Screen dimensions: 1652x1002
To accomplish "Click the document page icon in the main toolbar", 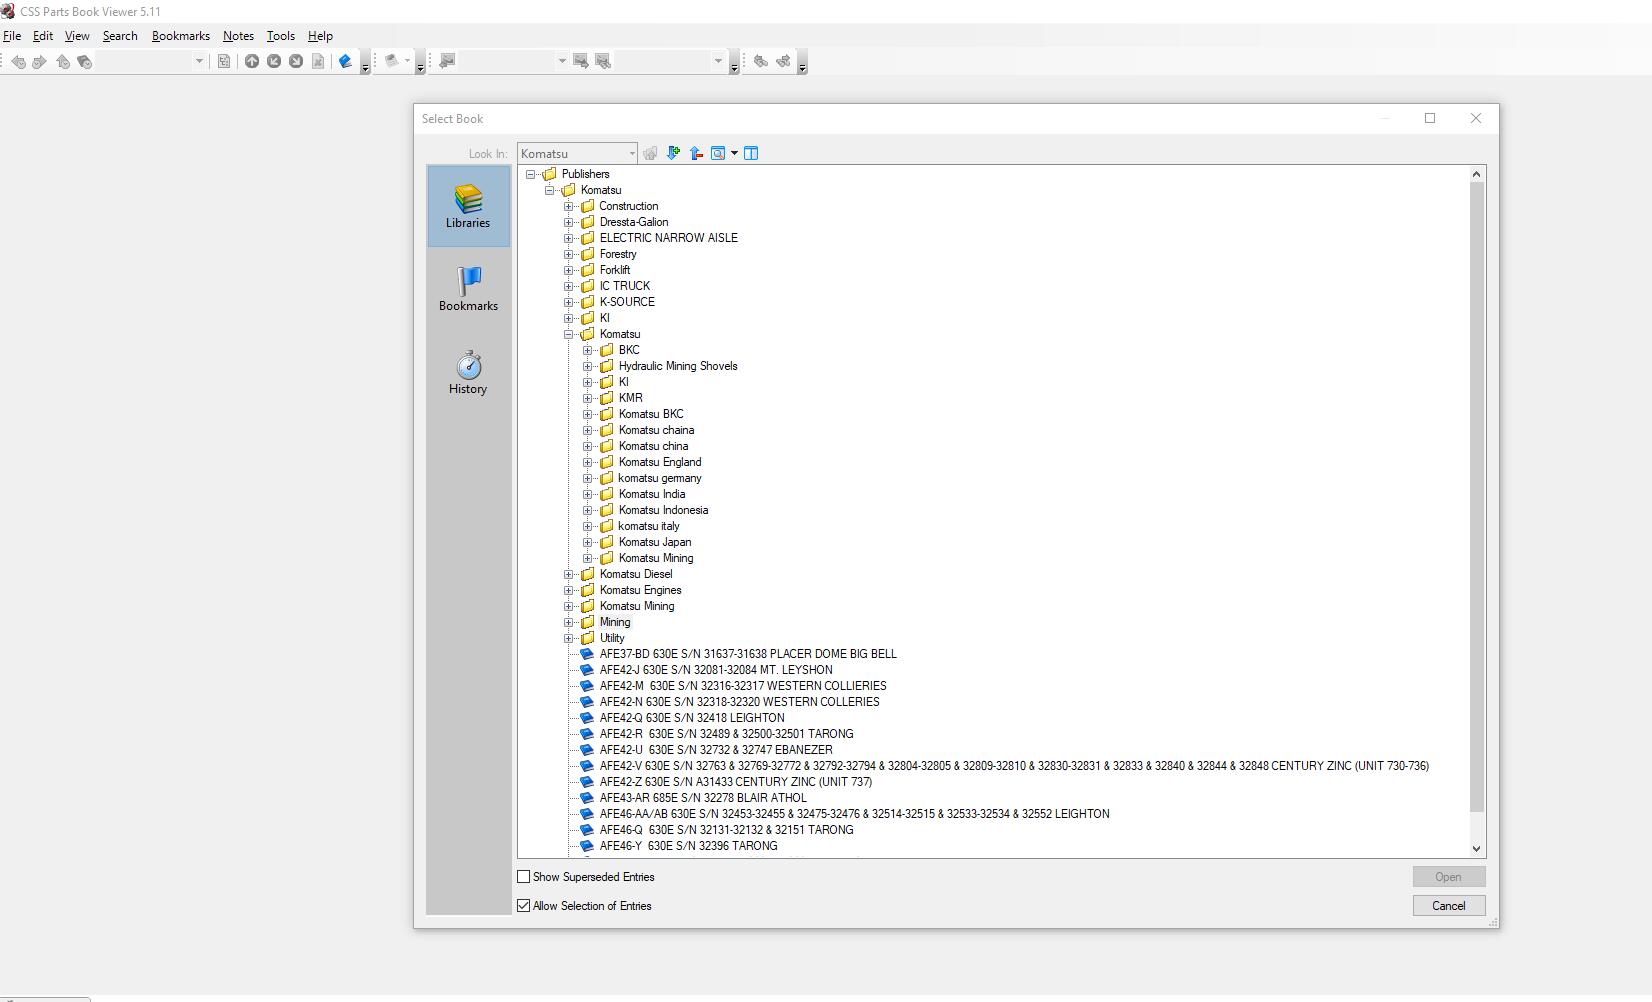I will click(x=318, y=61).
